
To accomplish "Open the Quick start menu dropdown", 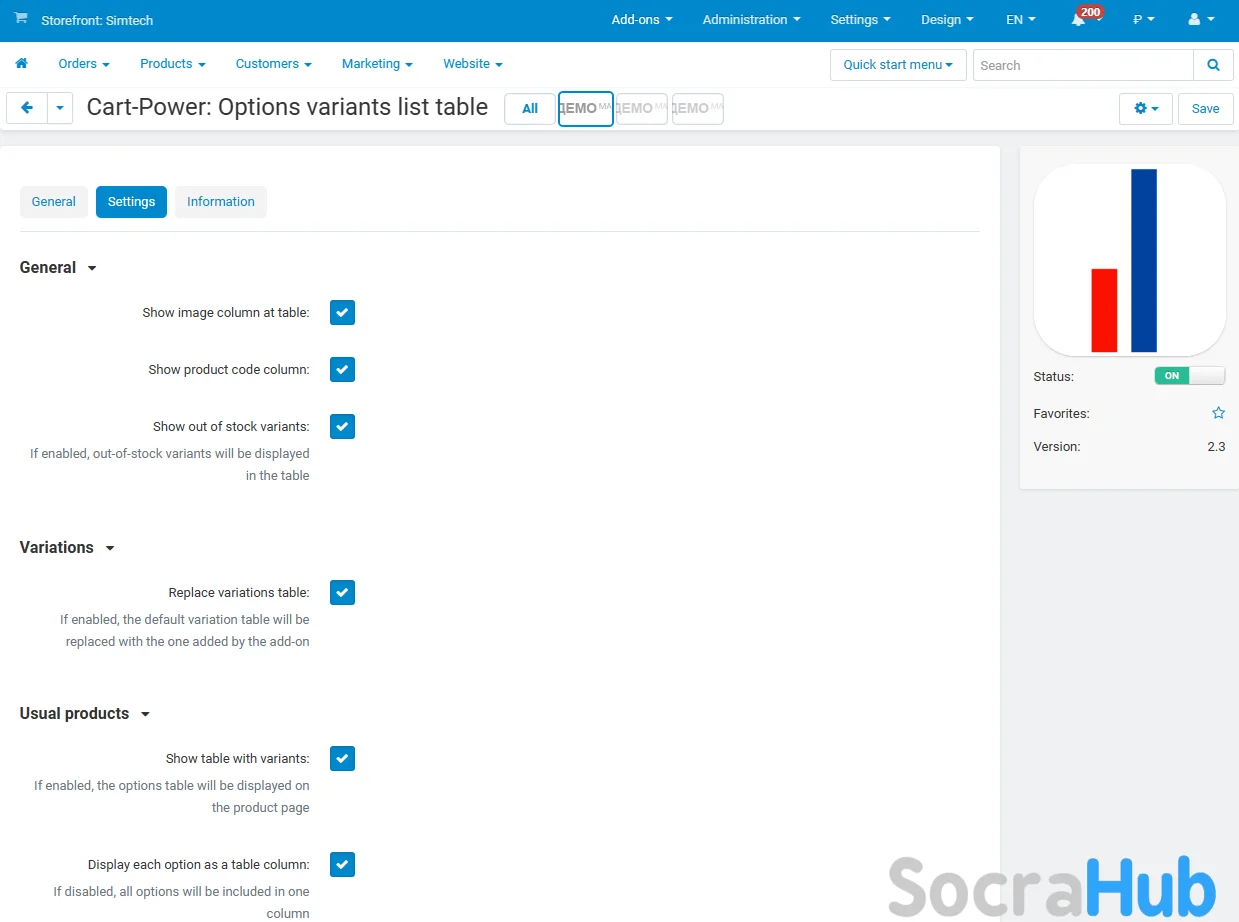I will [898, 65].
